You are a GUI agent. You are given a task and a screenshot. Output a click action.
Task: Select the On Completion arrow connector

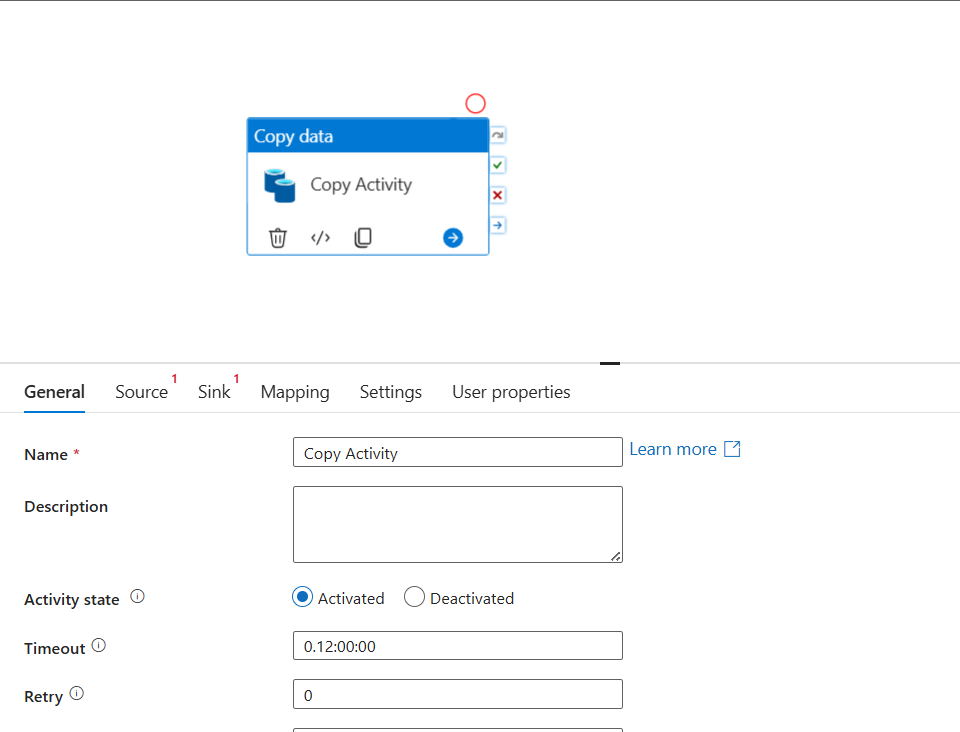[x=498, y=225]
